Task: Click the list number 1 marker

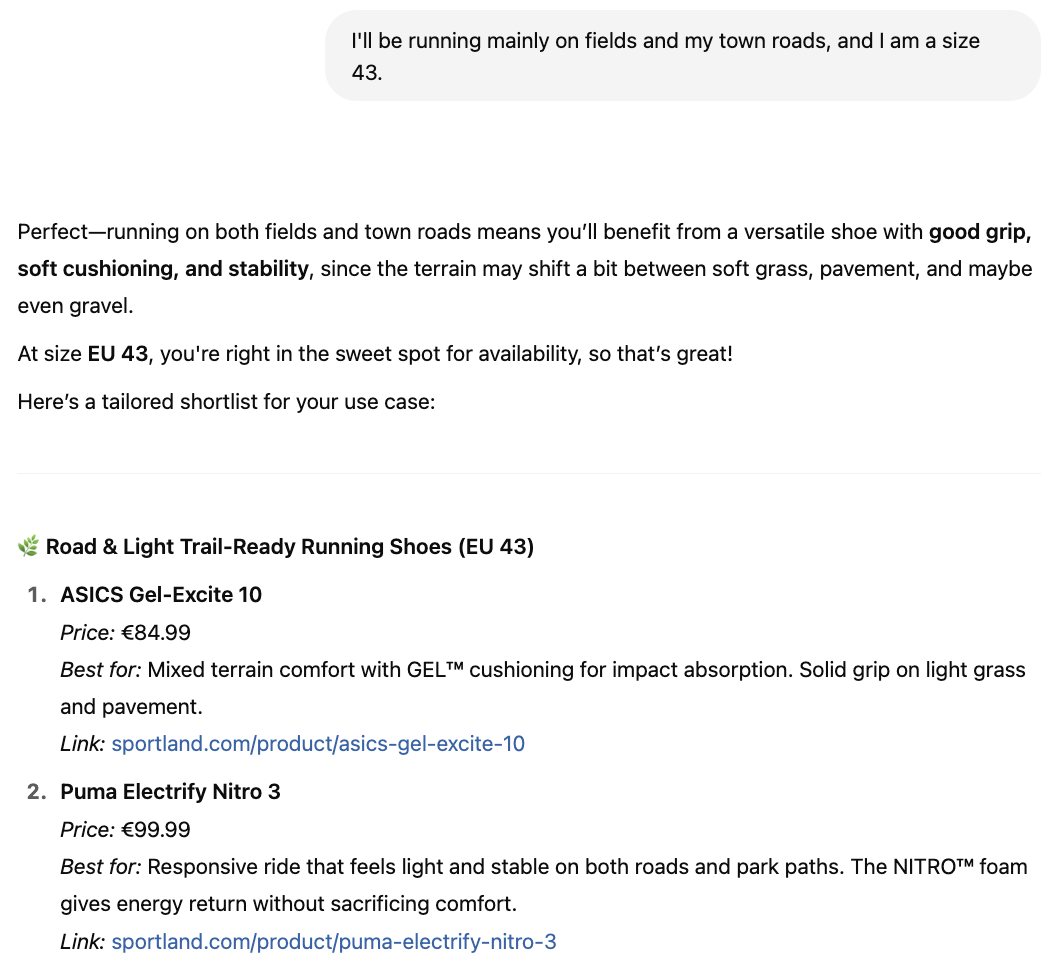Action: pyautogui.click(x=36, y=594)
